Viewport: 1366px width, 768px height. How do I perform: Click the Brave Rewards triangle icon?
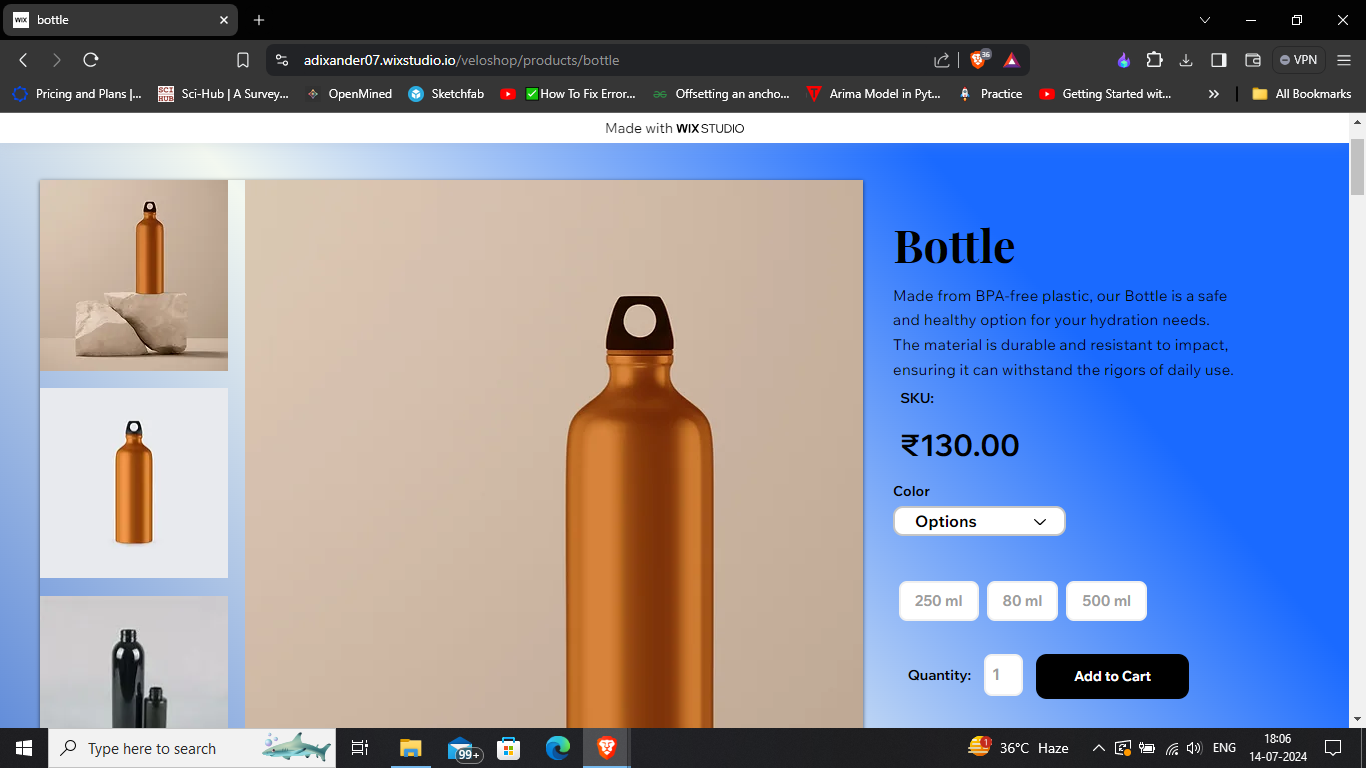coord(1012,59)
